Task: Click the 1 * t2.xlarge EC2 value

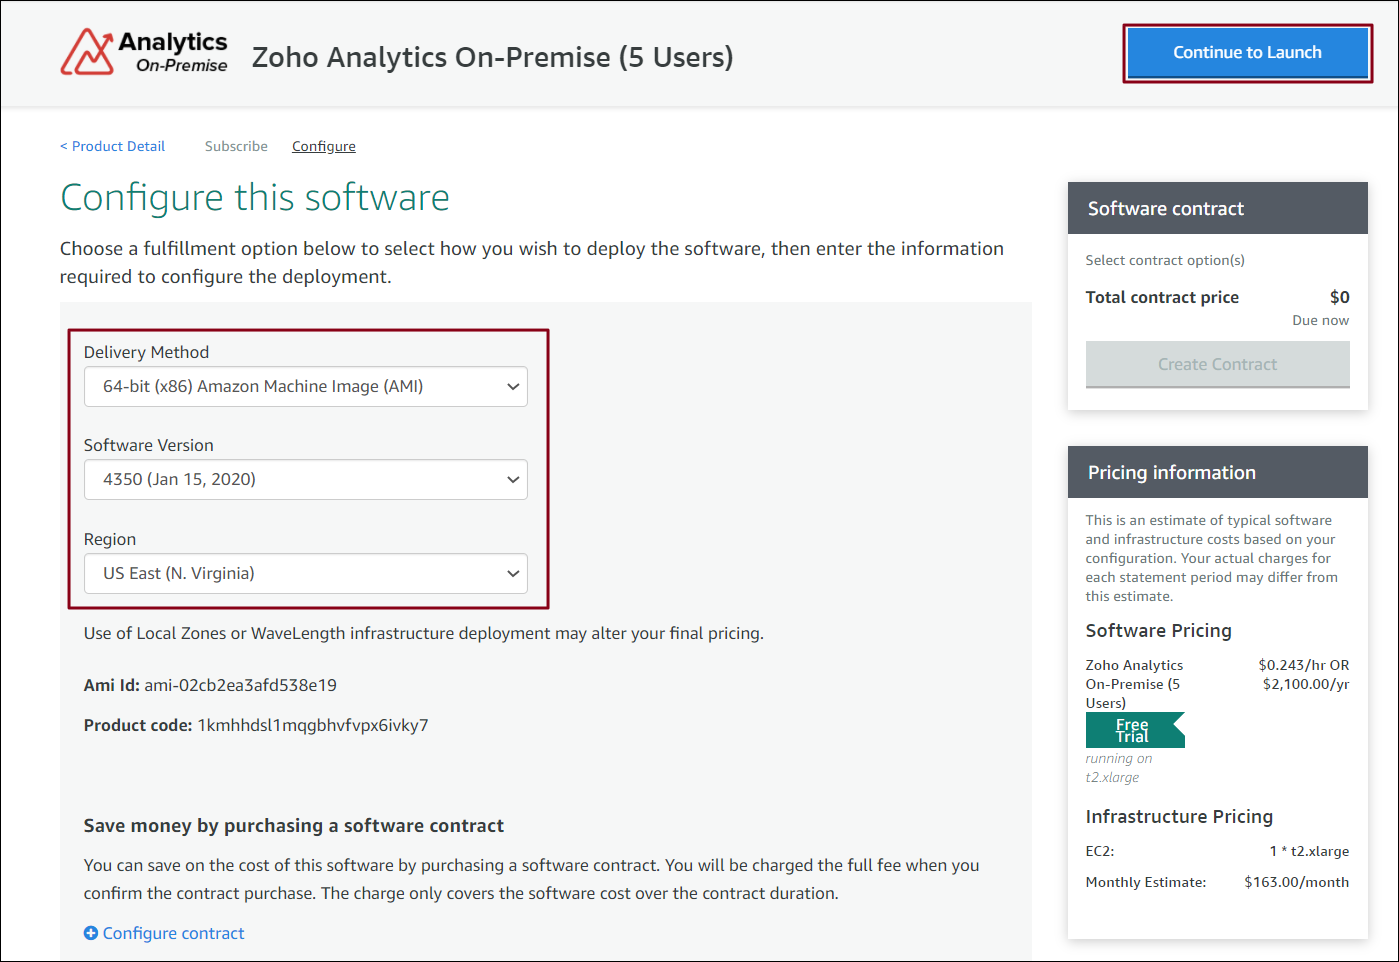Action: click(x=1310, y=851)
